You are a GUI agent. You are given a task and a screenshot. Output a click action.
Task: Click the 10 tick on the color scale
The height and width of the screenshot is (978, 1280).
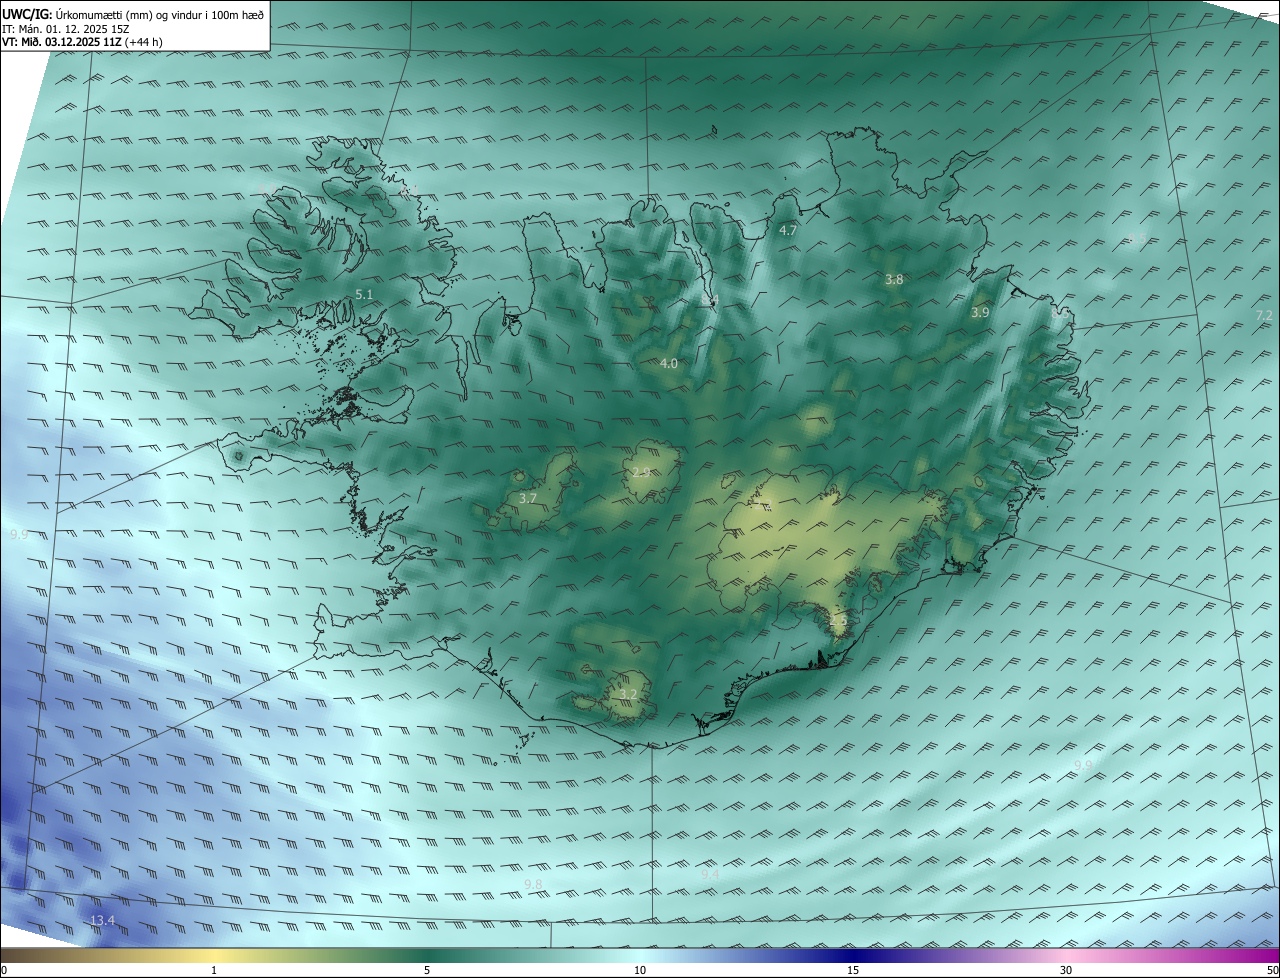pos(640,970)
